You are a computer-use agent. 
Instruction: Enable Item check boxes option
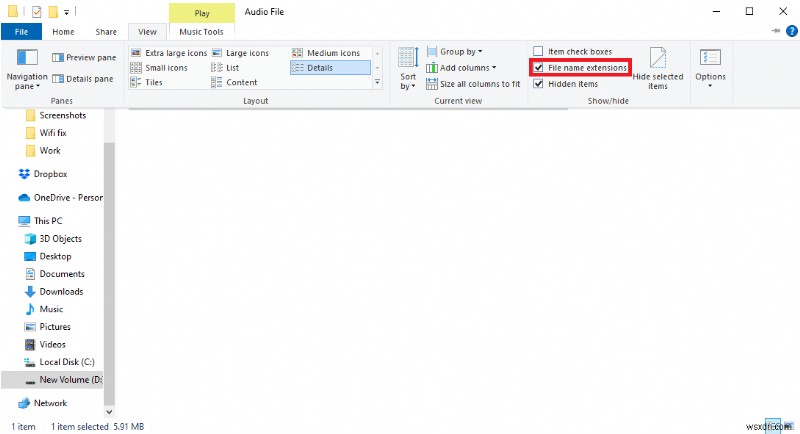pos(572,52)
